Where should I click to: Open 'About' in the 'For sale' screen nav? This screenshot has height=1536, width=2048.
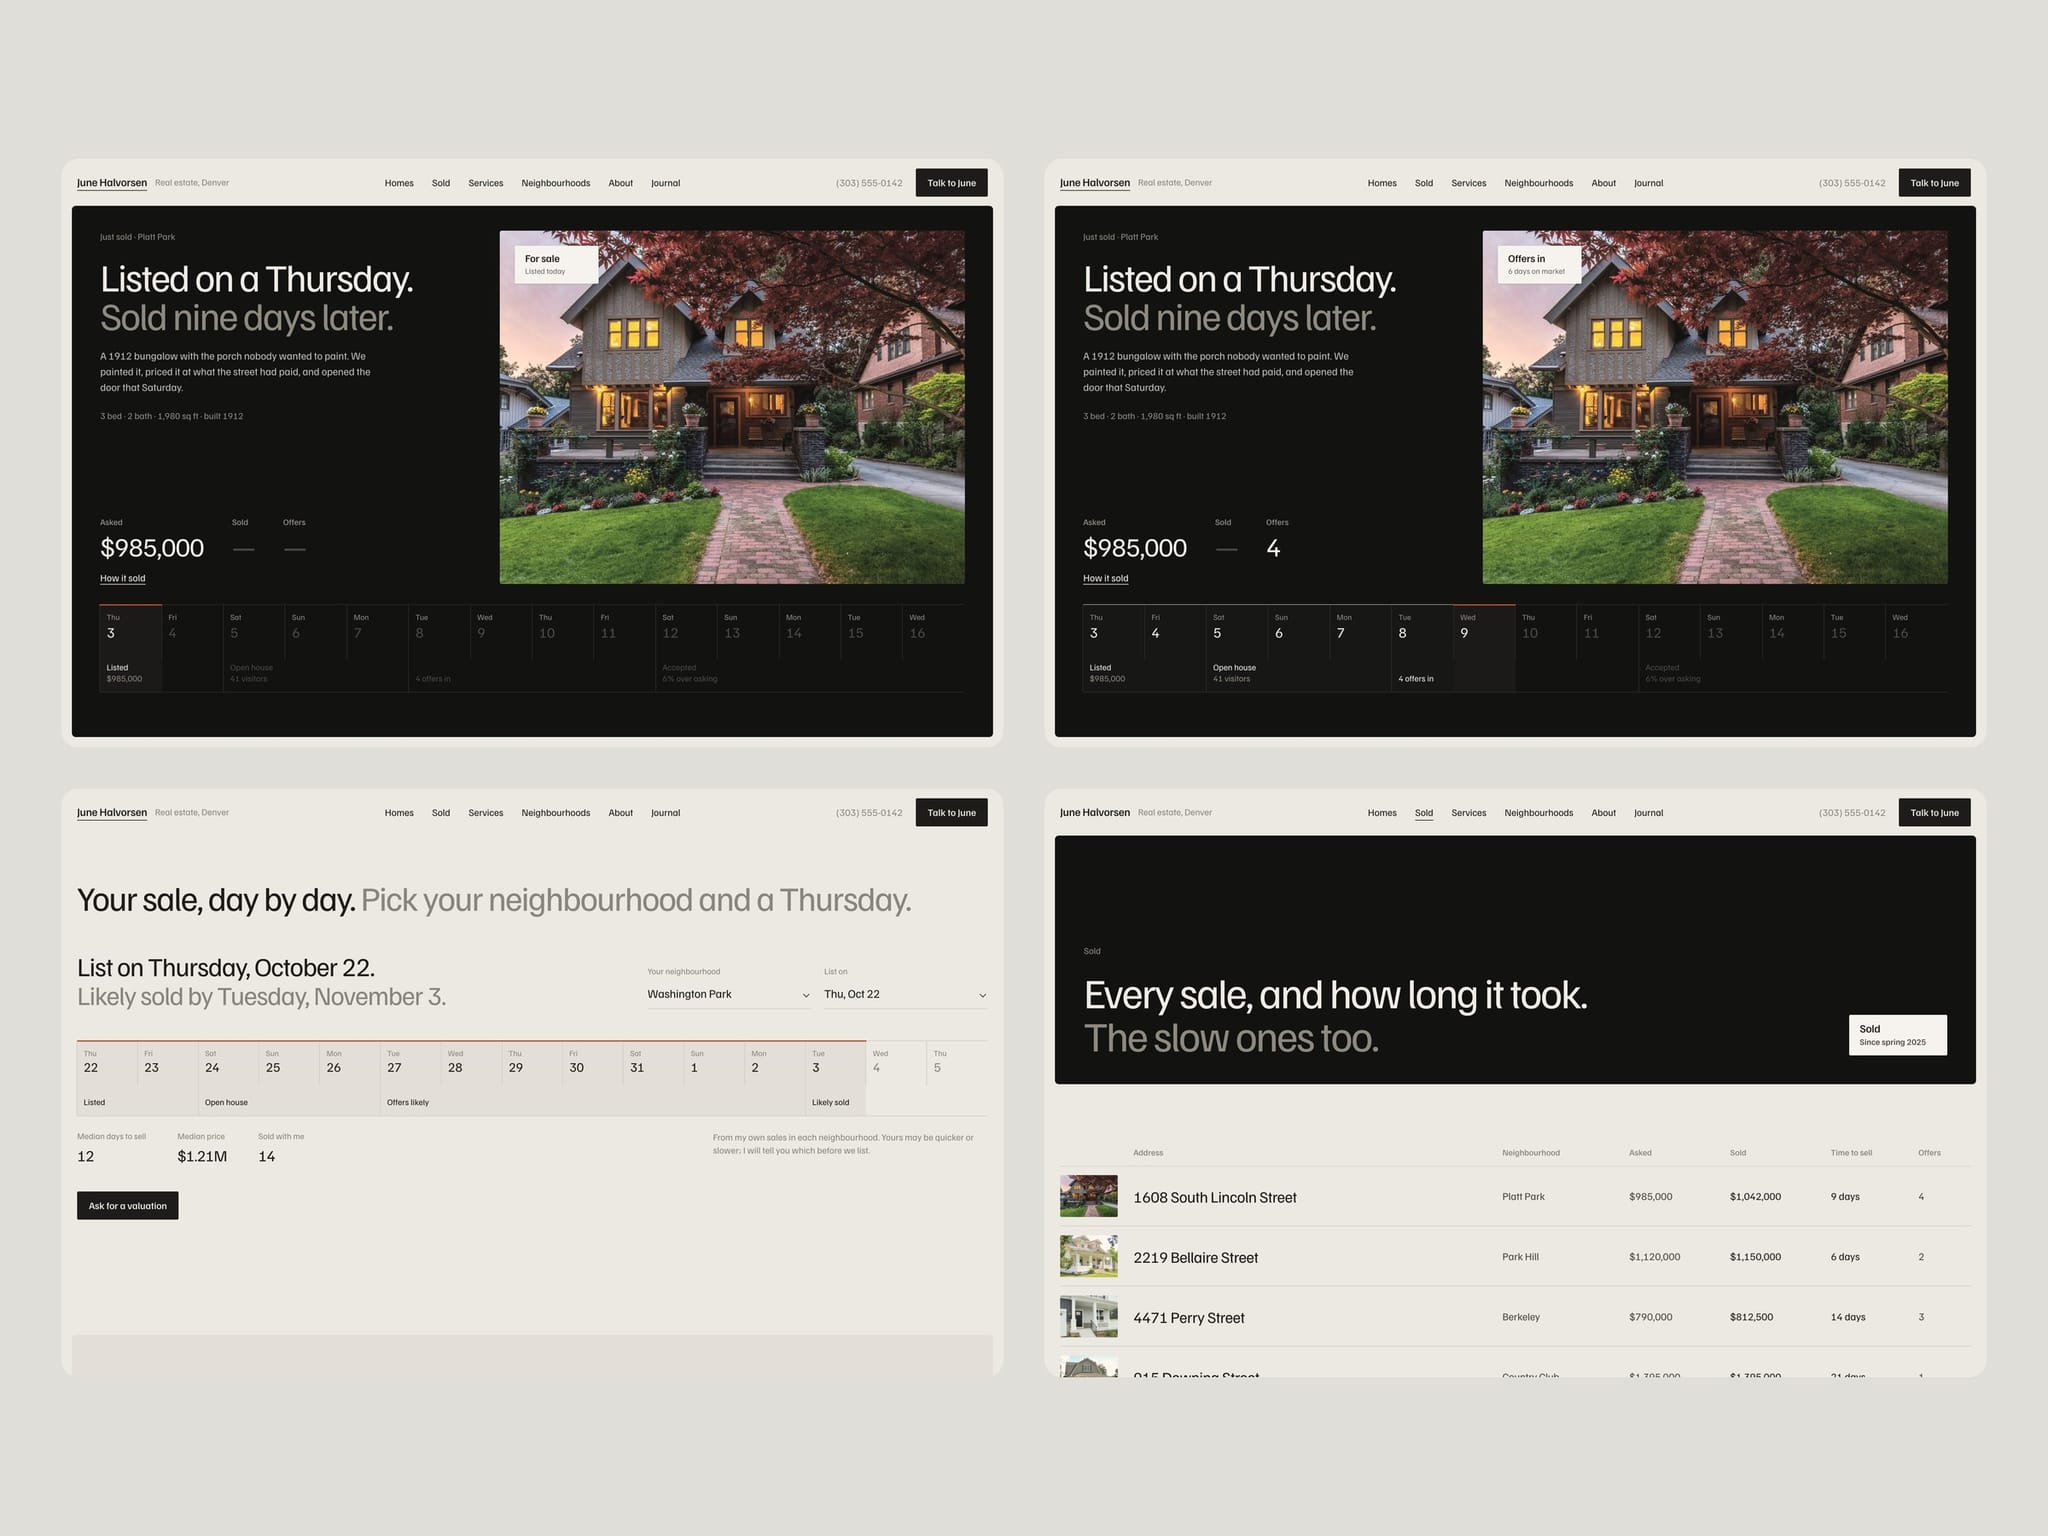pos(621,183)
